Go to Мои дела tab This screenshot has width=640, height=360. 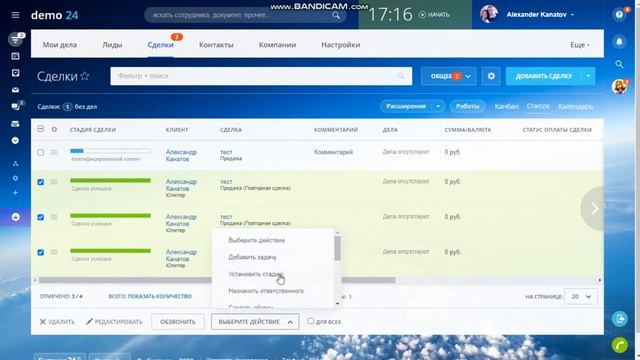[x=60, y=45]
